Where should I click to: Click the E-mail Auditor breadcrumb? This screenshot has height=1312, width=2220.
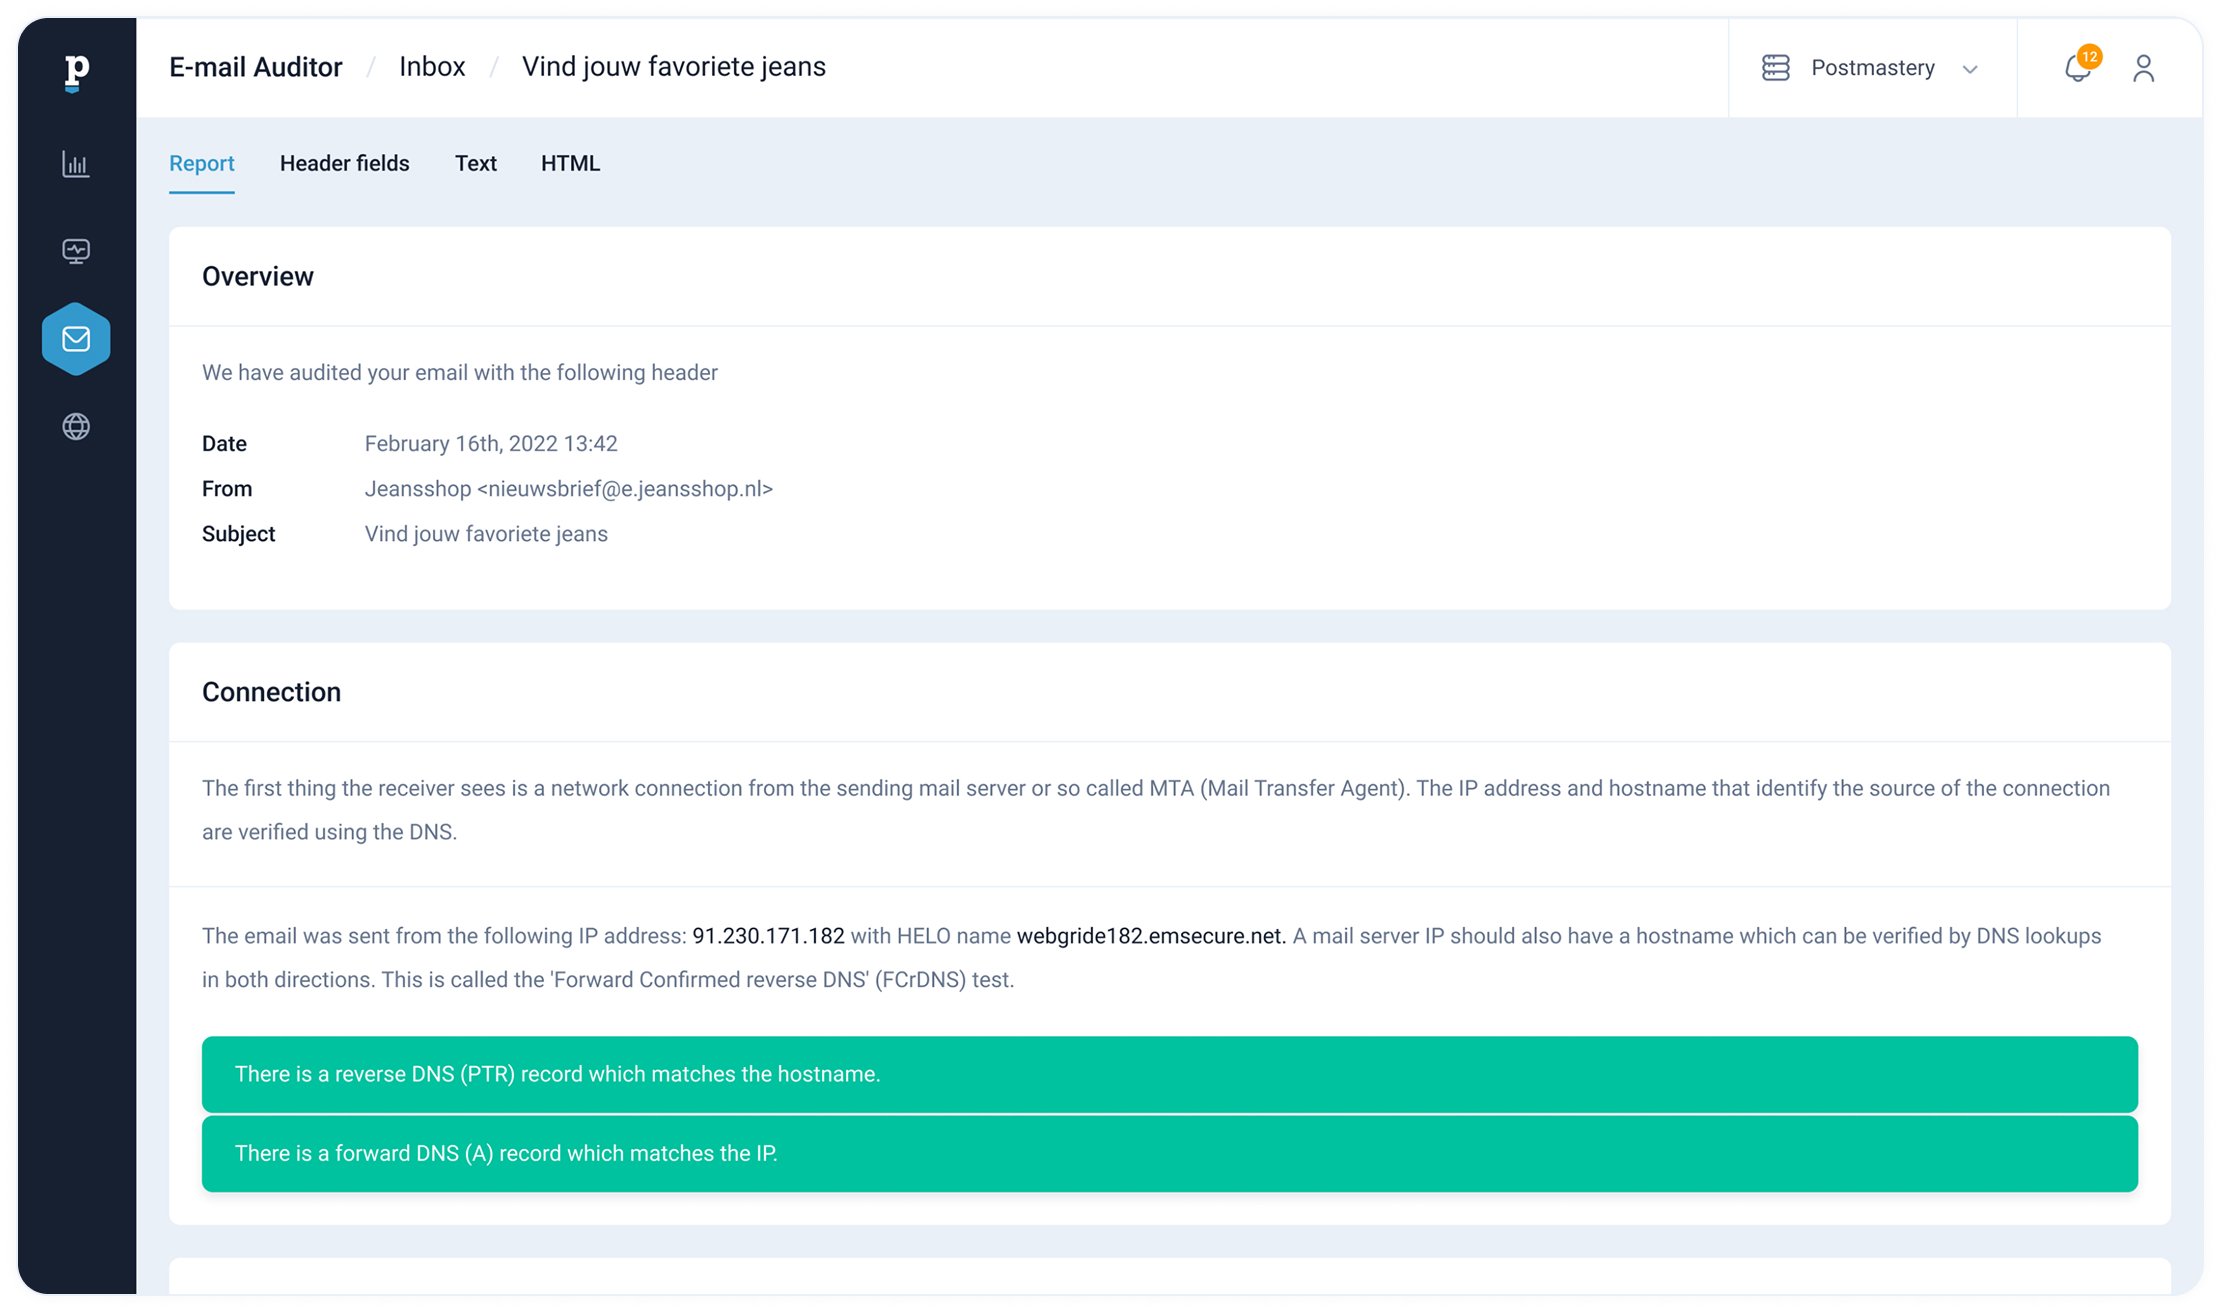click(255, 67)
